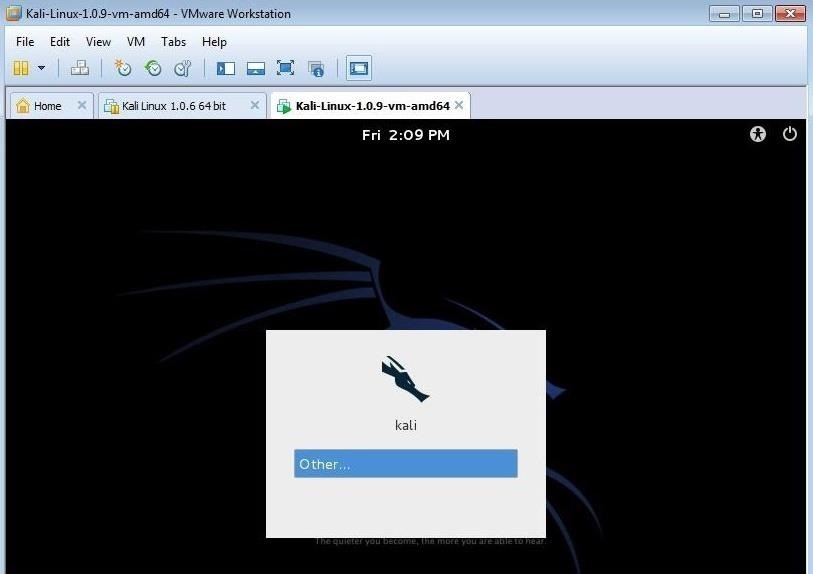Click the power icon on login screen
The width and height of the screenshot is (813, 574).
pos(790,134)
